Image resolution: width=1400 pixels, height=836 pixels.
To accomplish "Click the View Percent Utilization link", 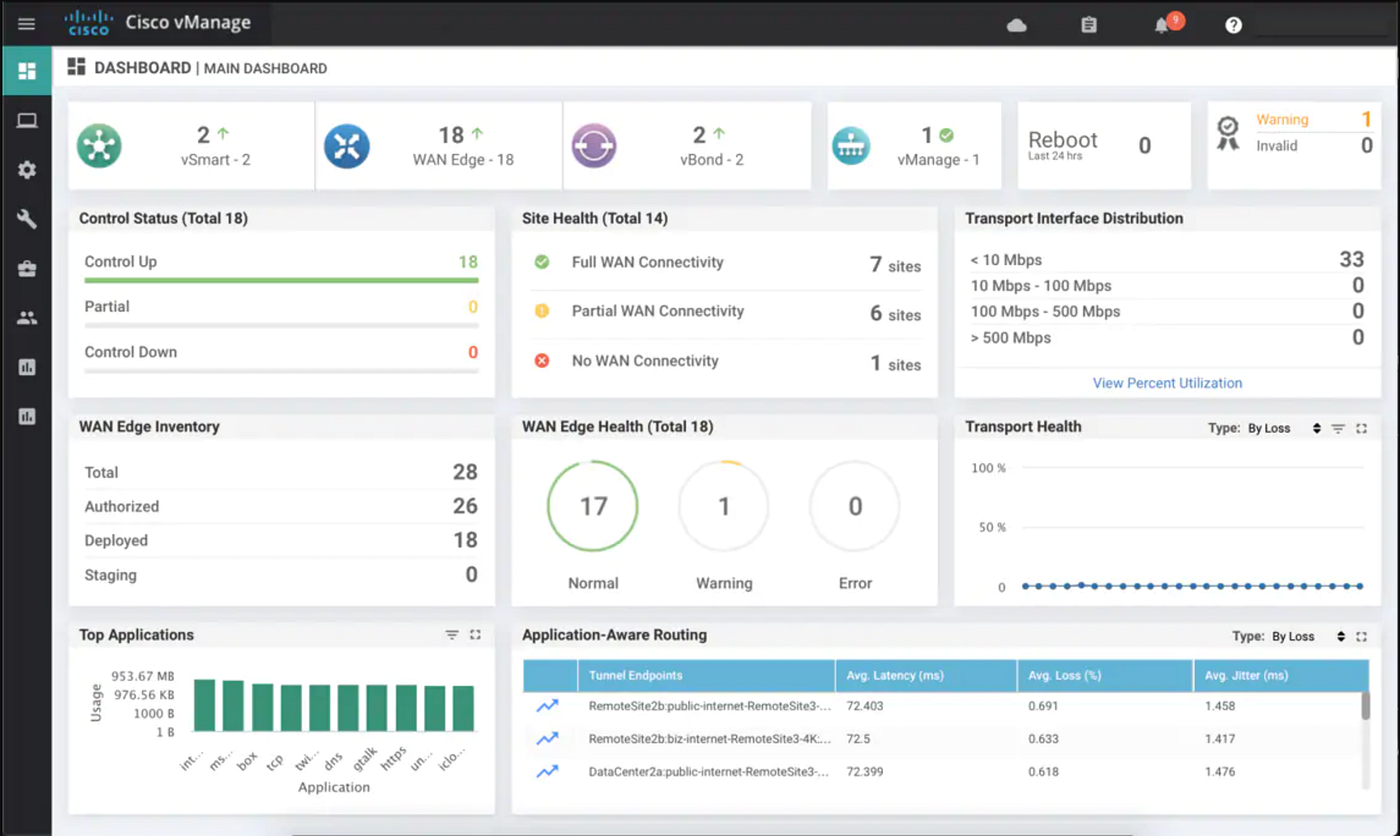I will 1167,383.
